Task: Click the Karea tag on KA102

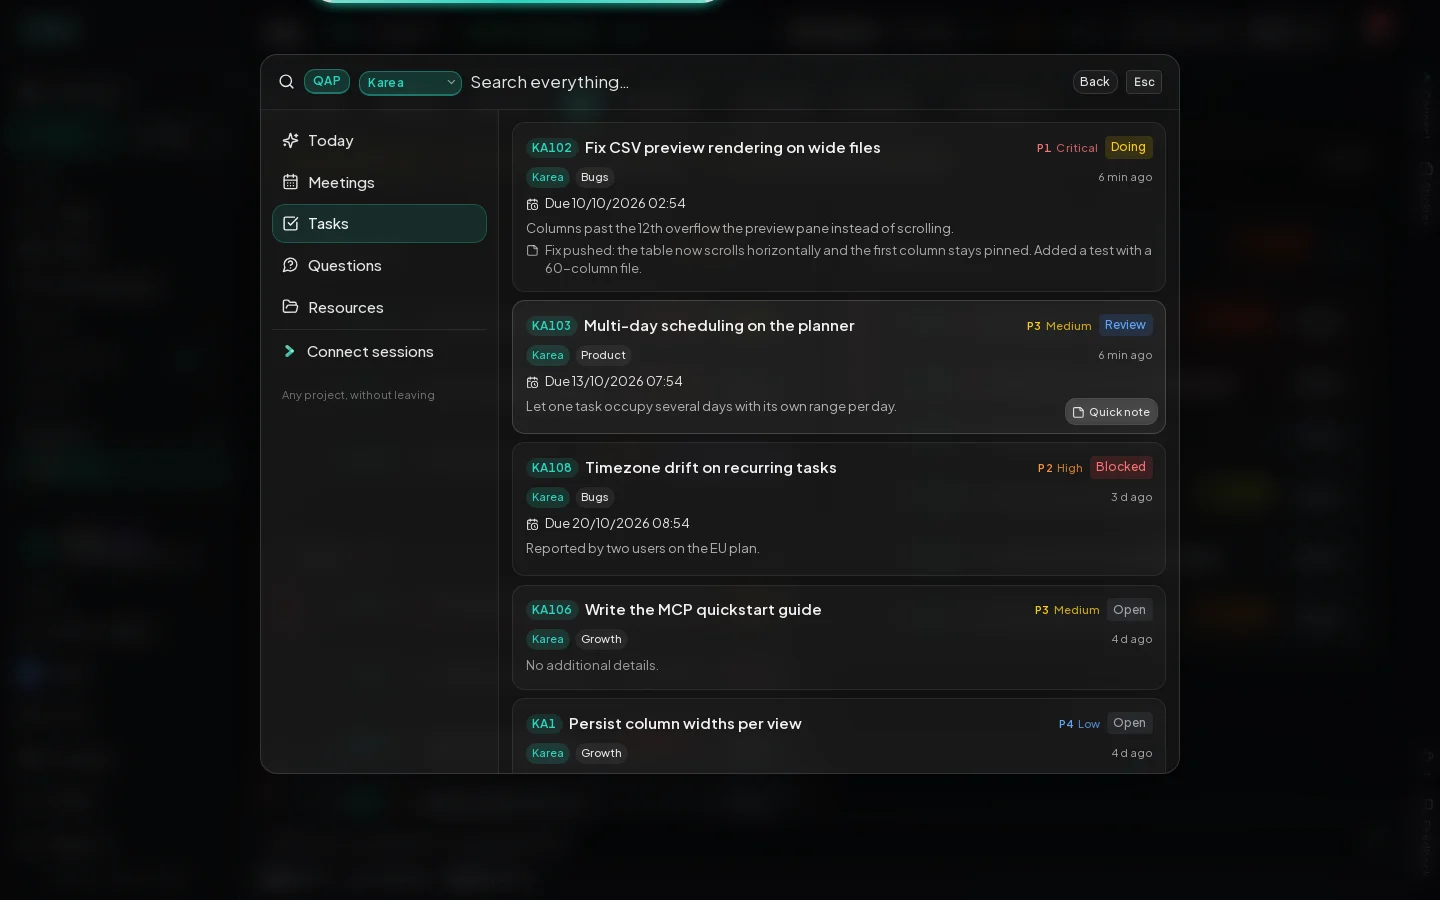Action: (x=547, y=177)
